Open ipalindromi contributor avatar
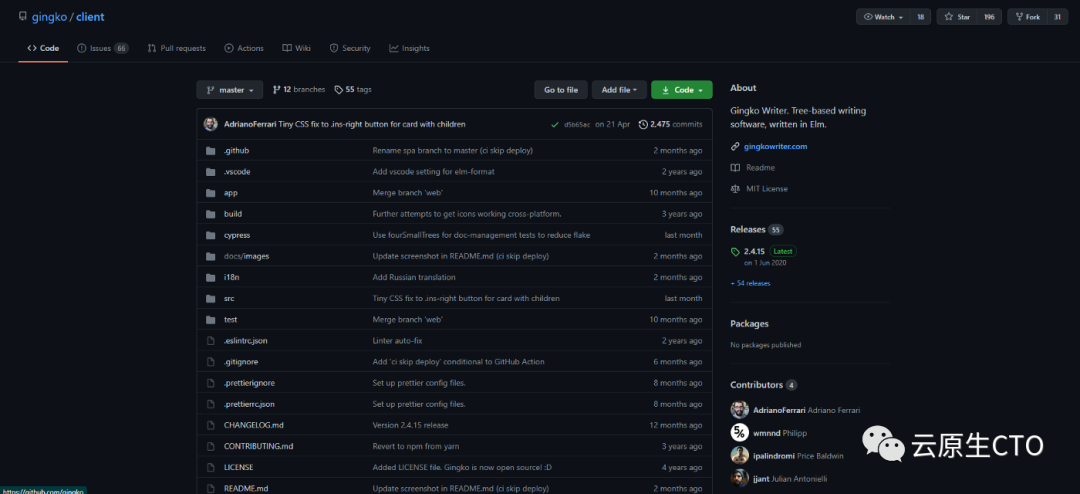1080x494 pixels. 740,455
